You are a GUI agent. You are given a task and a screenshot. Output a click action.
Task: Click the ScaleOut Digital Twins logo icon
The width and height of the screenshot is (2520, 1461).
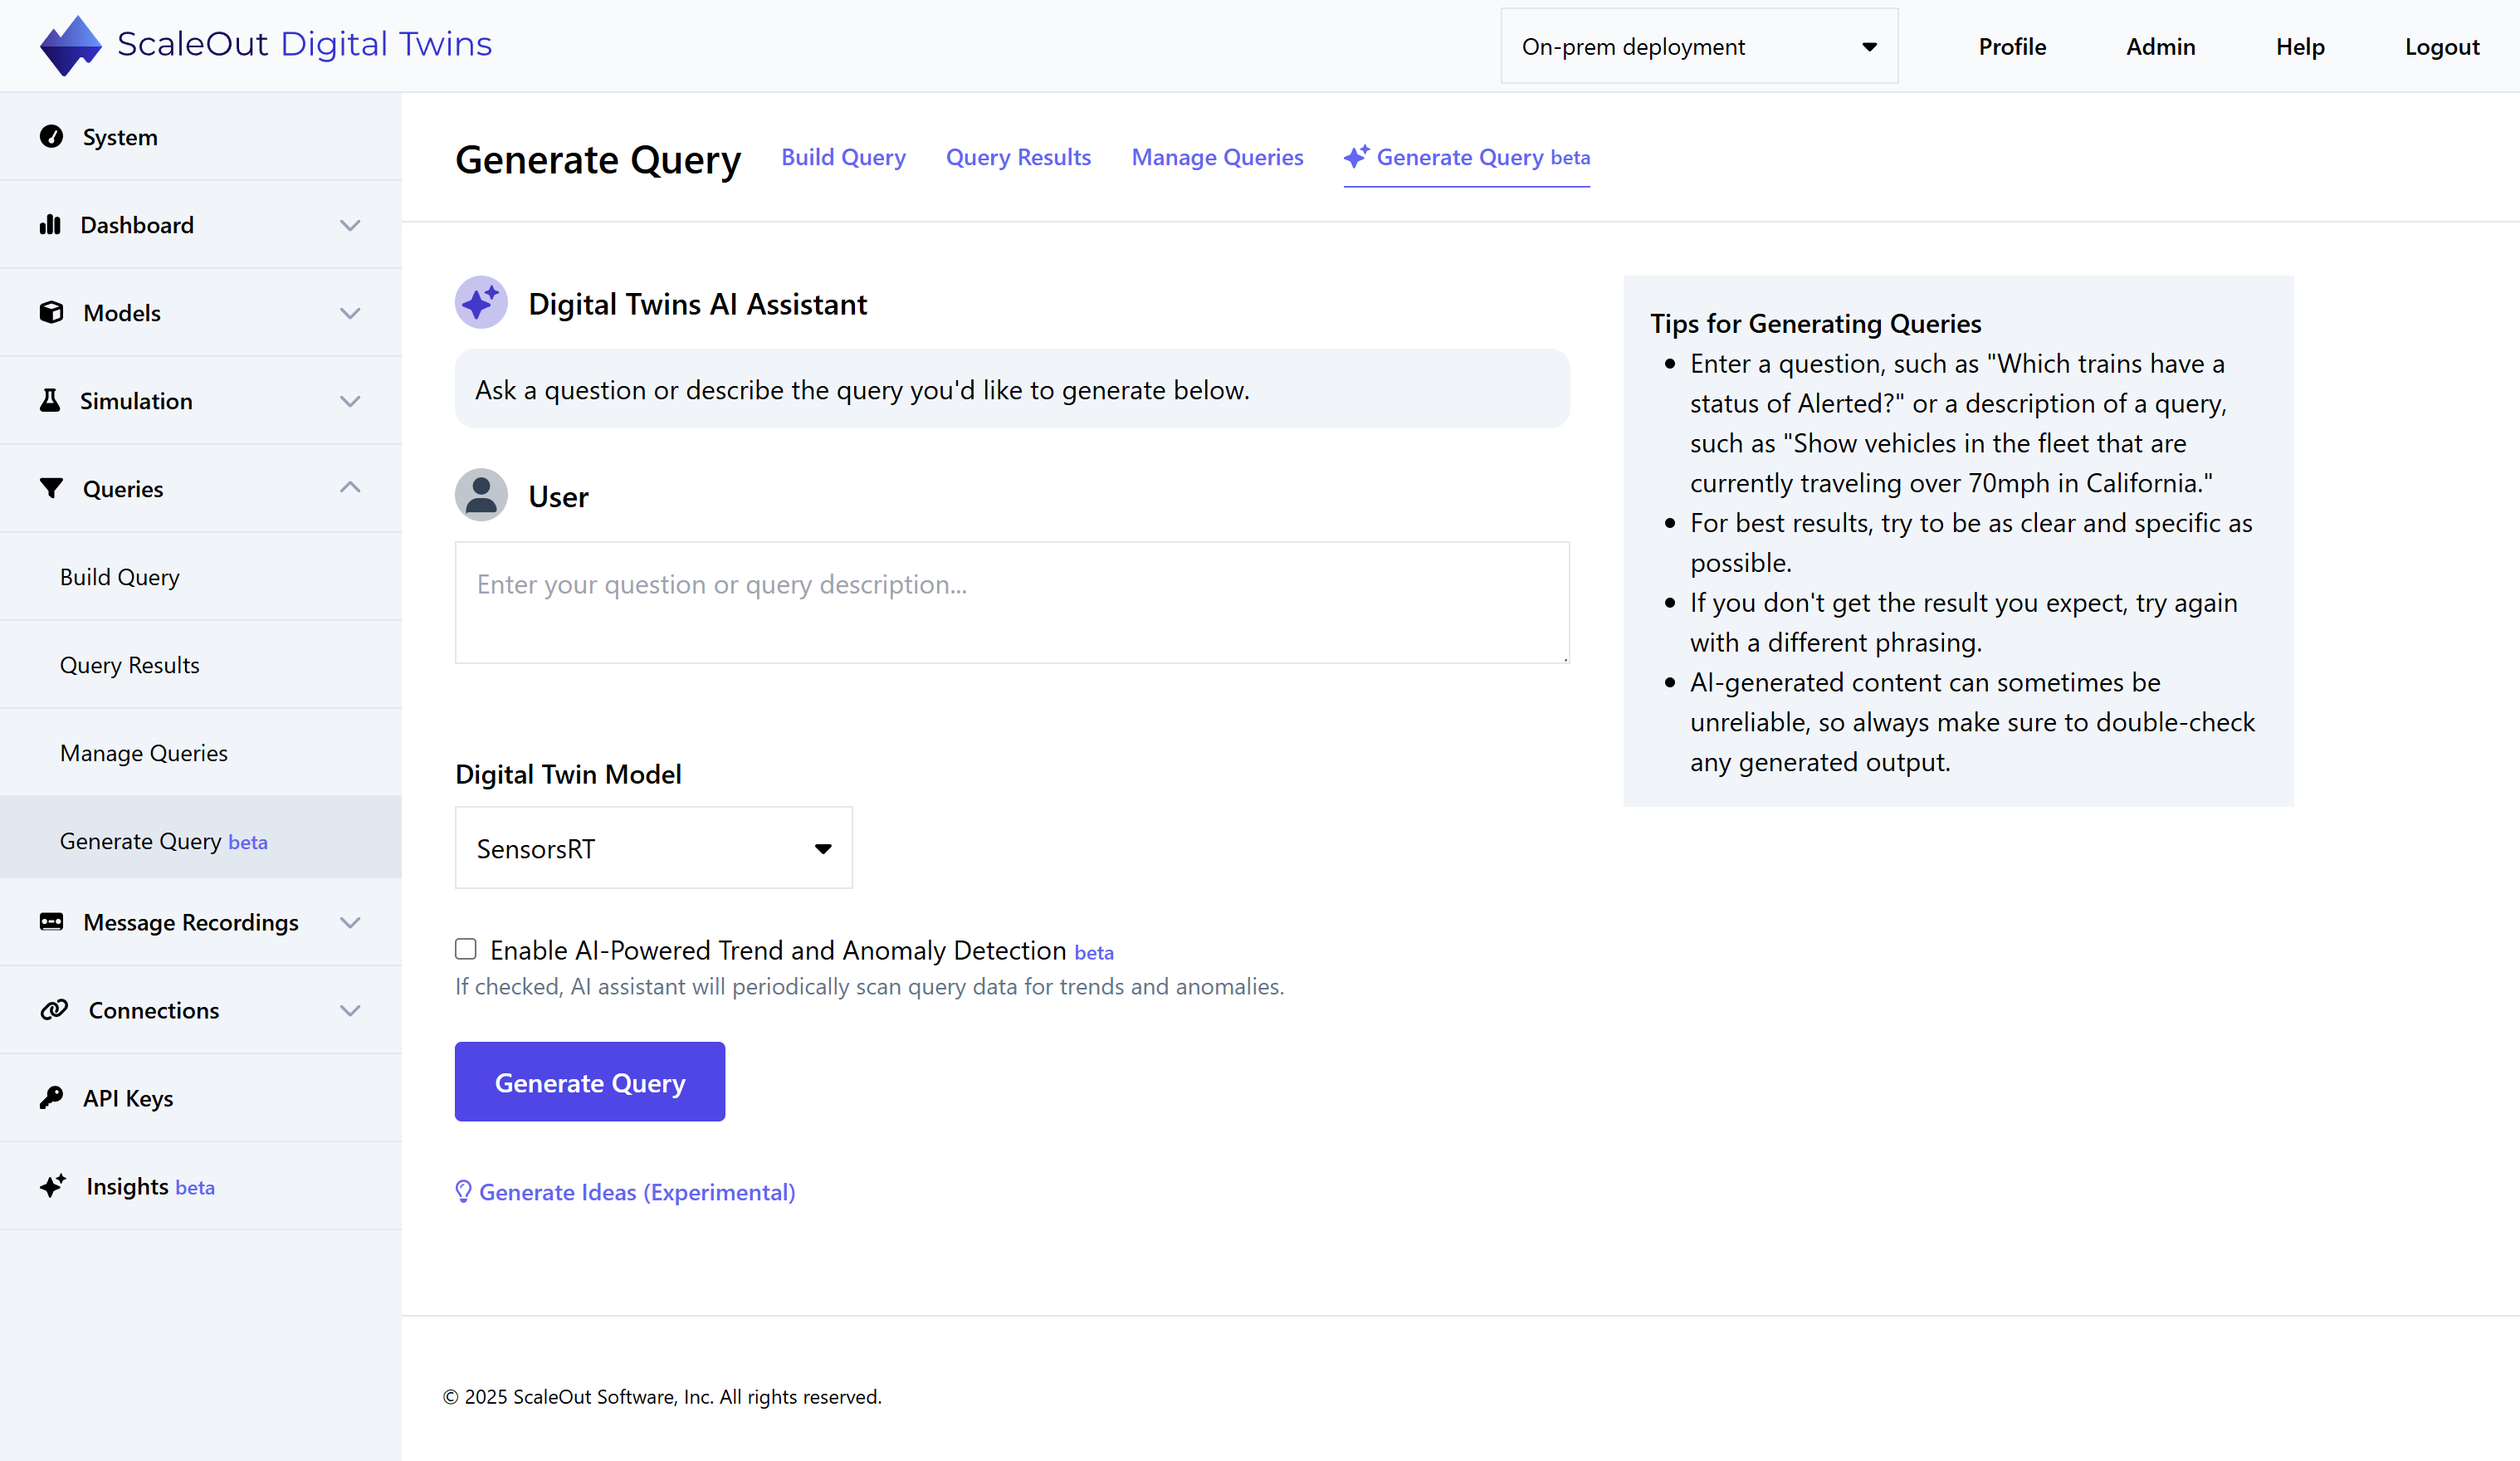coord(70,46)
